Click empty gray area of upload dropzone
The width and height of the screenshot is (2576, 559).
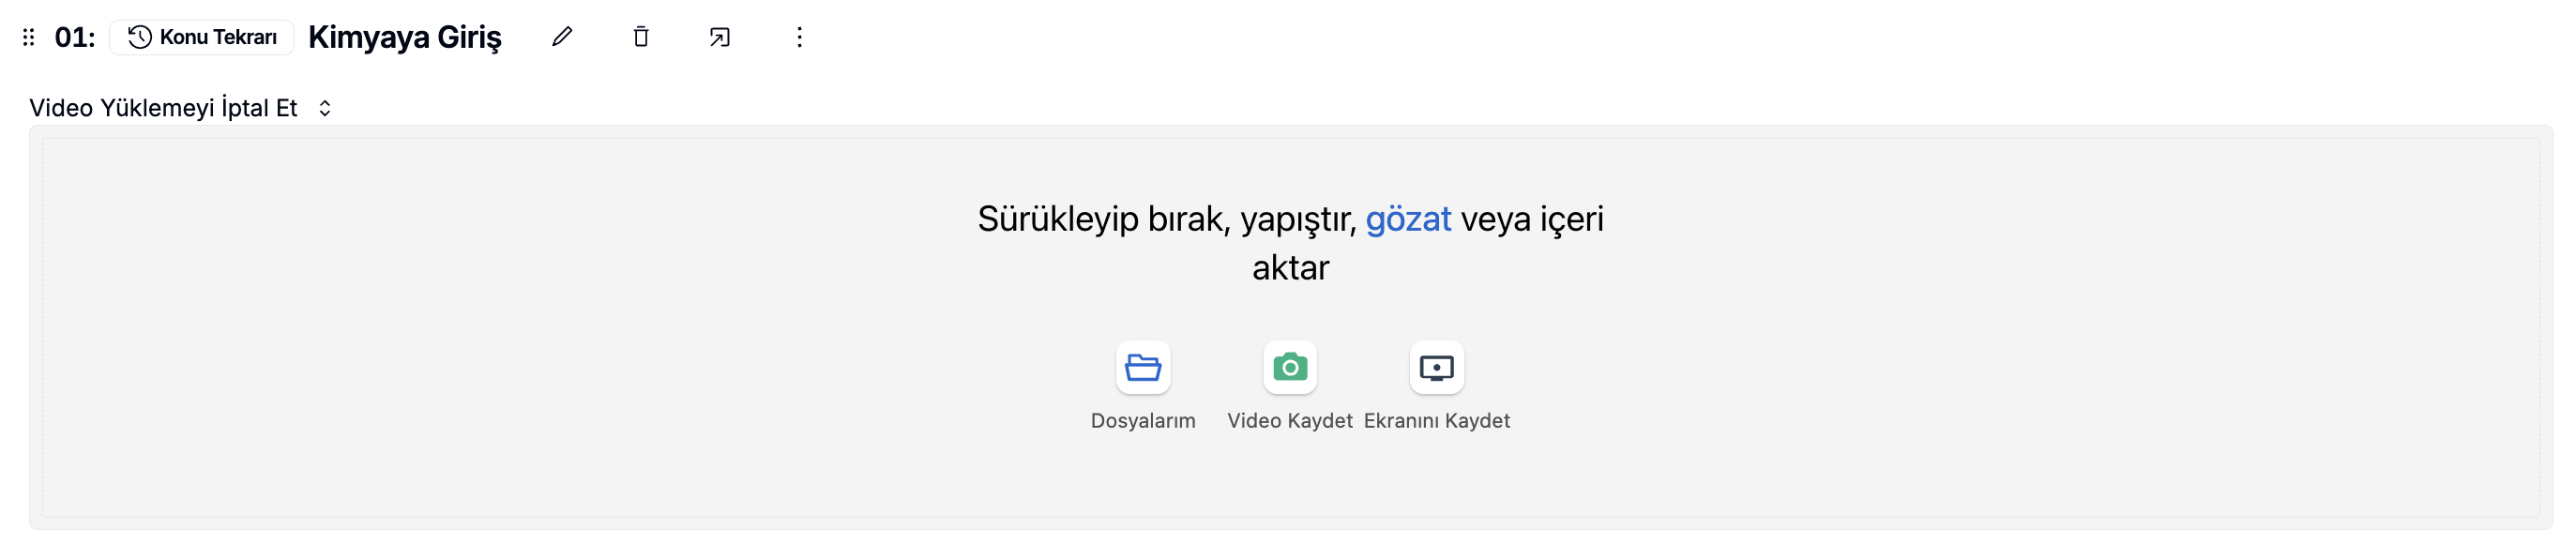[x=500, y=330]
